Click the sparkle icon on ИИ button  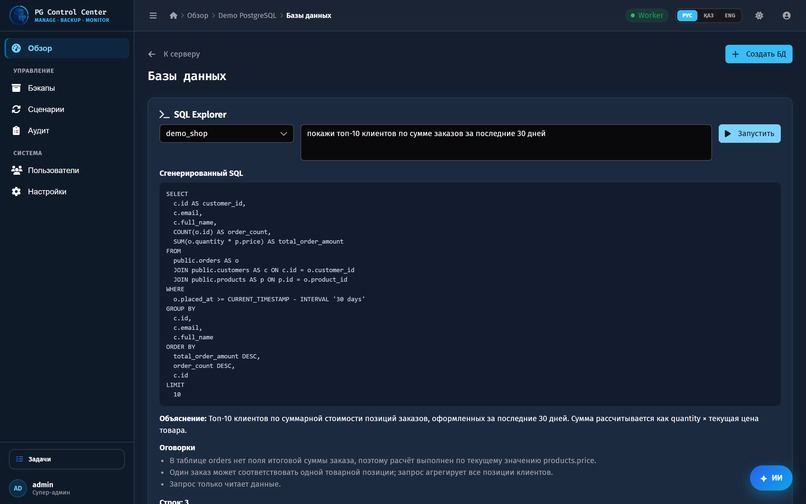(x=763, y=478)
